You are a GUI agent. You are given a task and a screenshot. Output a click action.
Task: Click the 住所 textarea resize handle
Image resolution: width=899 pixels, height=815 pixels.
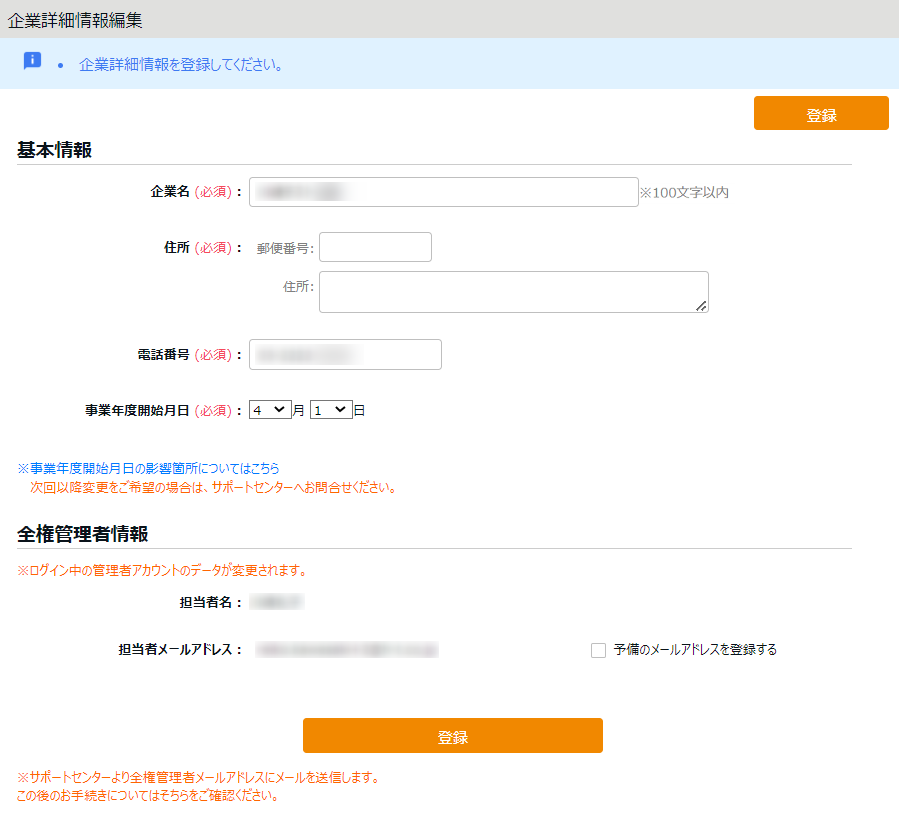(701, 306)
